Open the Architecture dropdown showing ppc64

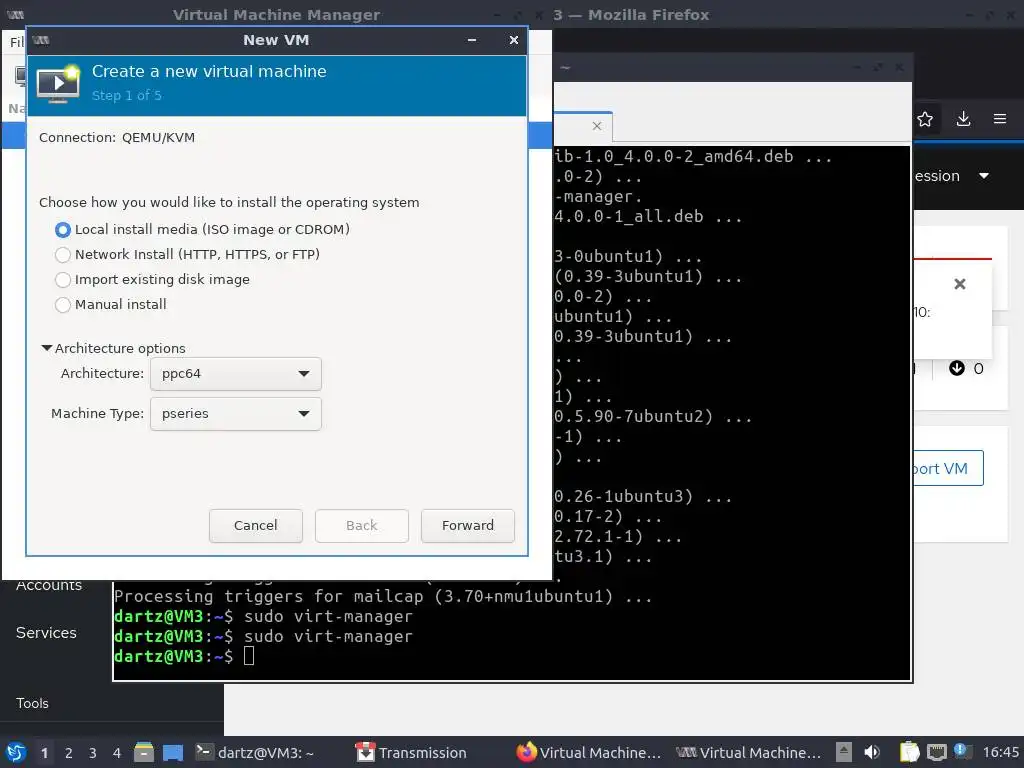[x=236, y=374]
